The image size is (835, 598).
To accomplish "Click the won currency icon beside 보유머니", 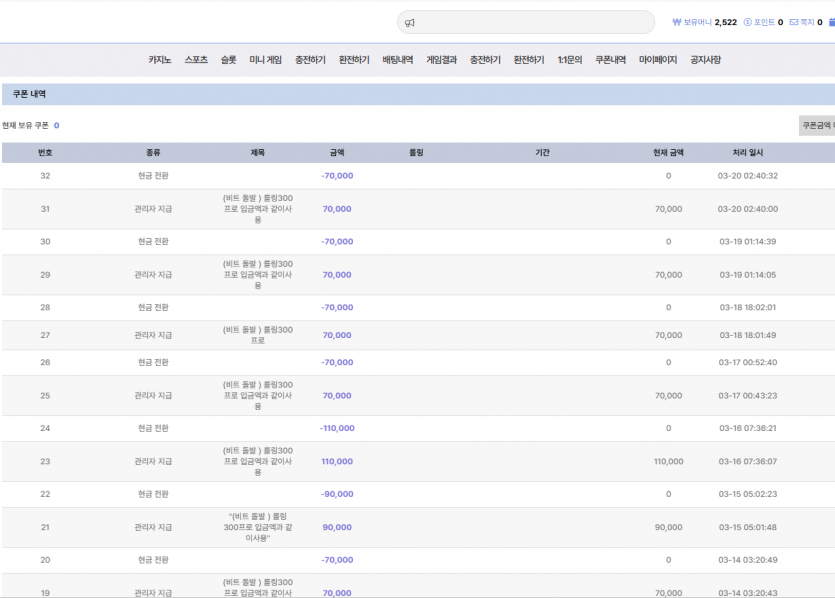I will point(677,22).
